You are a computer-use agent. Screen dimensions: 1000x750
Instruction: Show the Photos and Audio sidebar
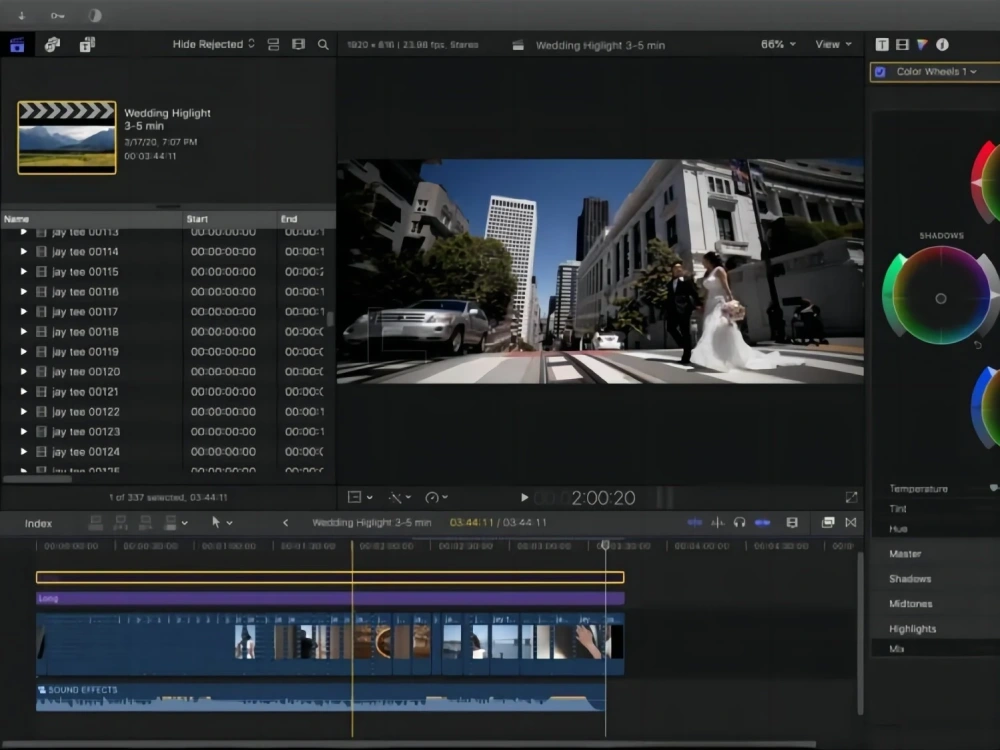(52, 45)
